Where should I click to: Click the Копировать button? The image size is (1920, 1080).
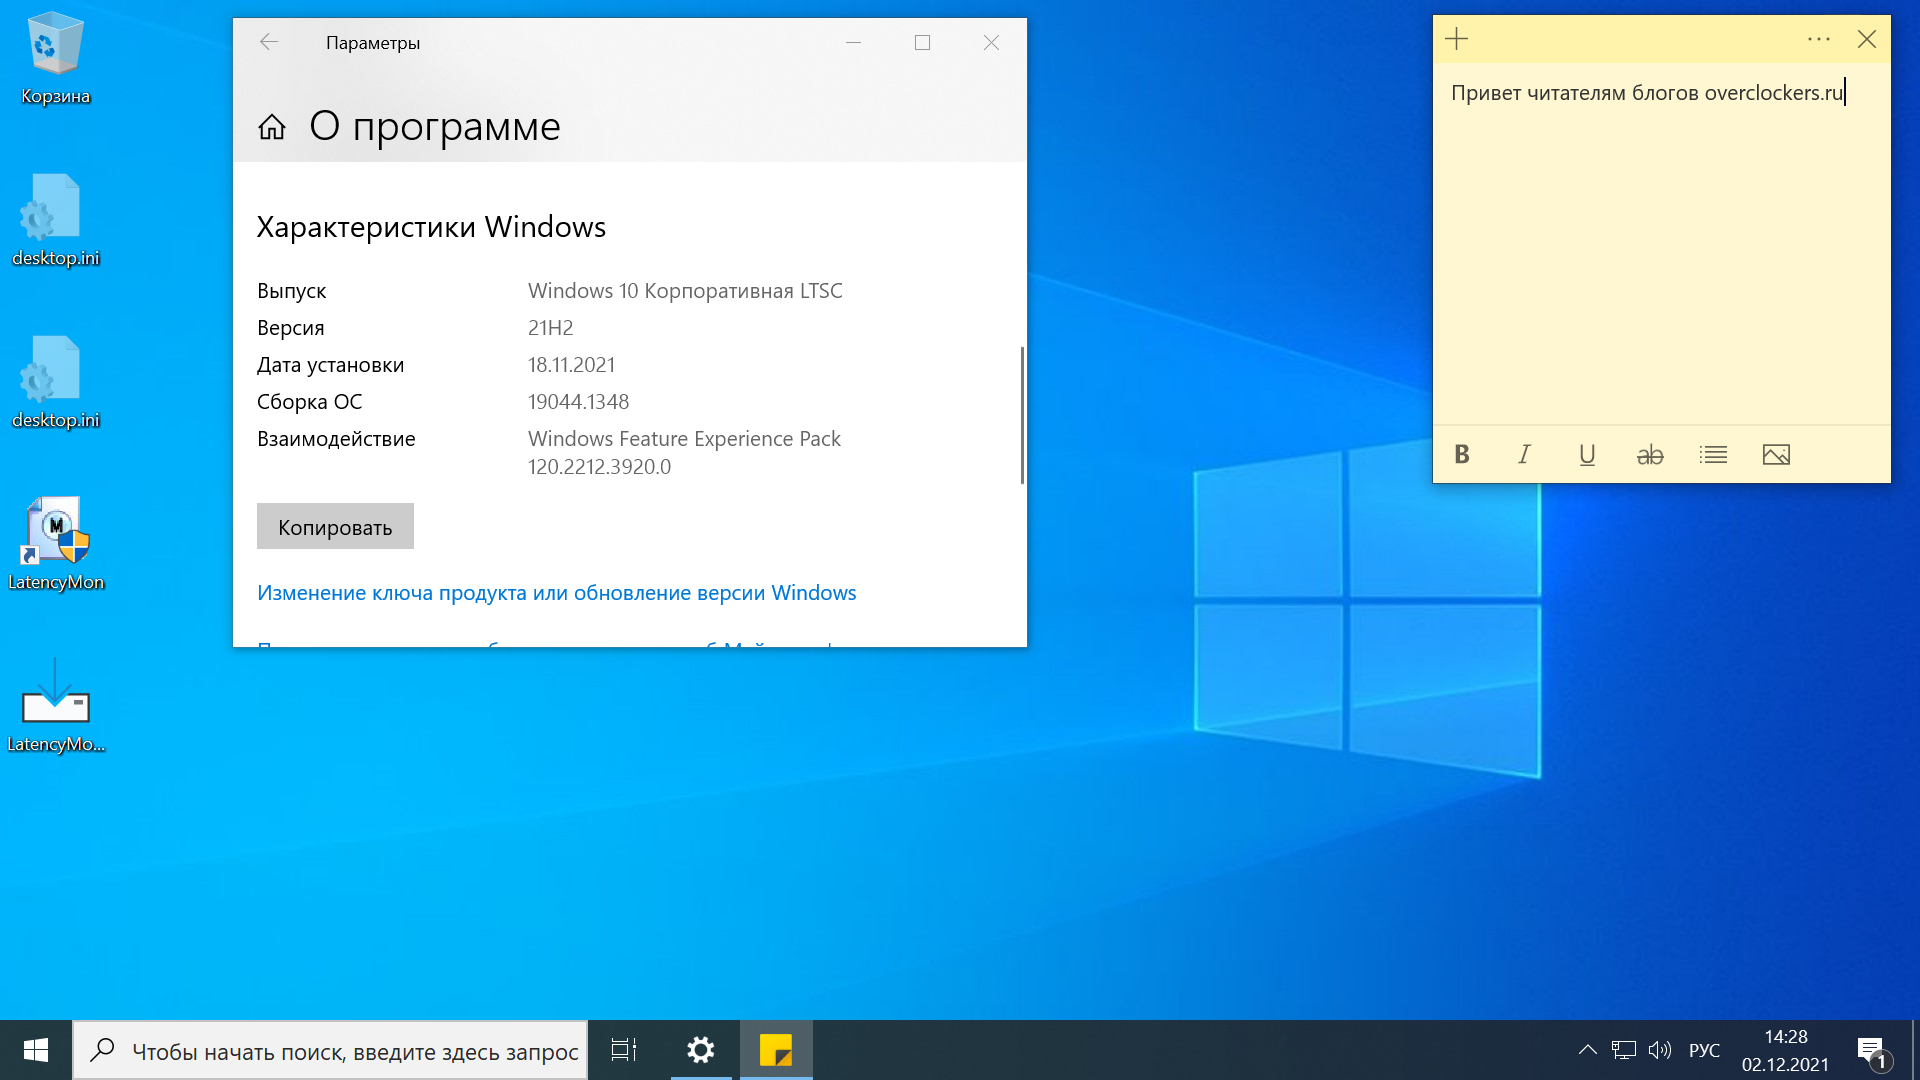335,527
